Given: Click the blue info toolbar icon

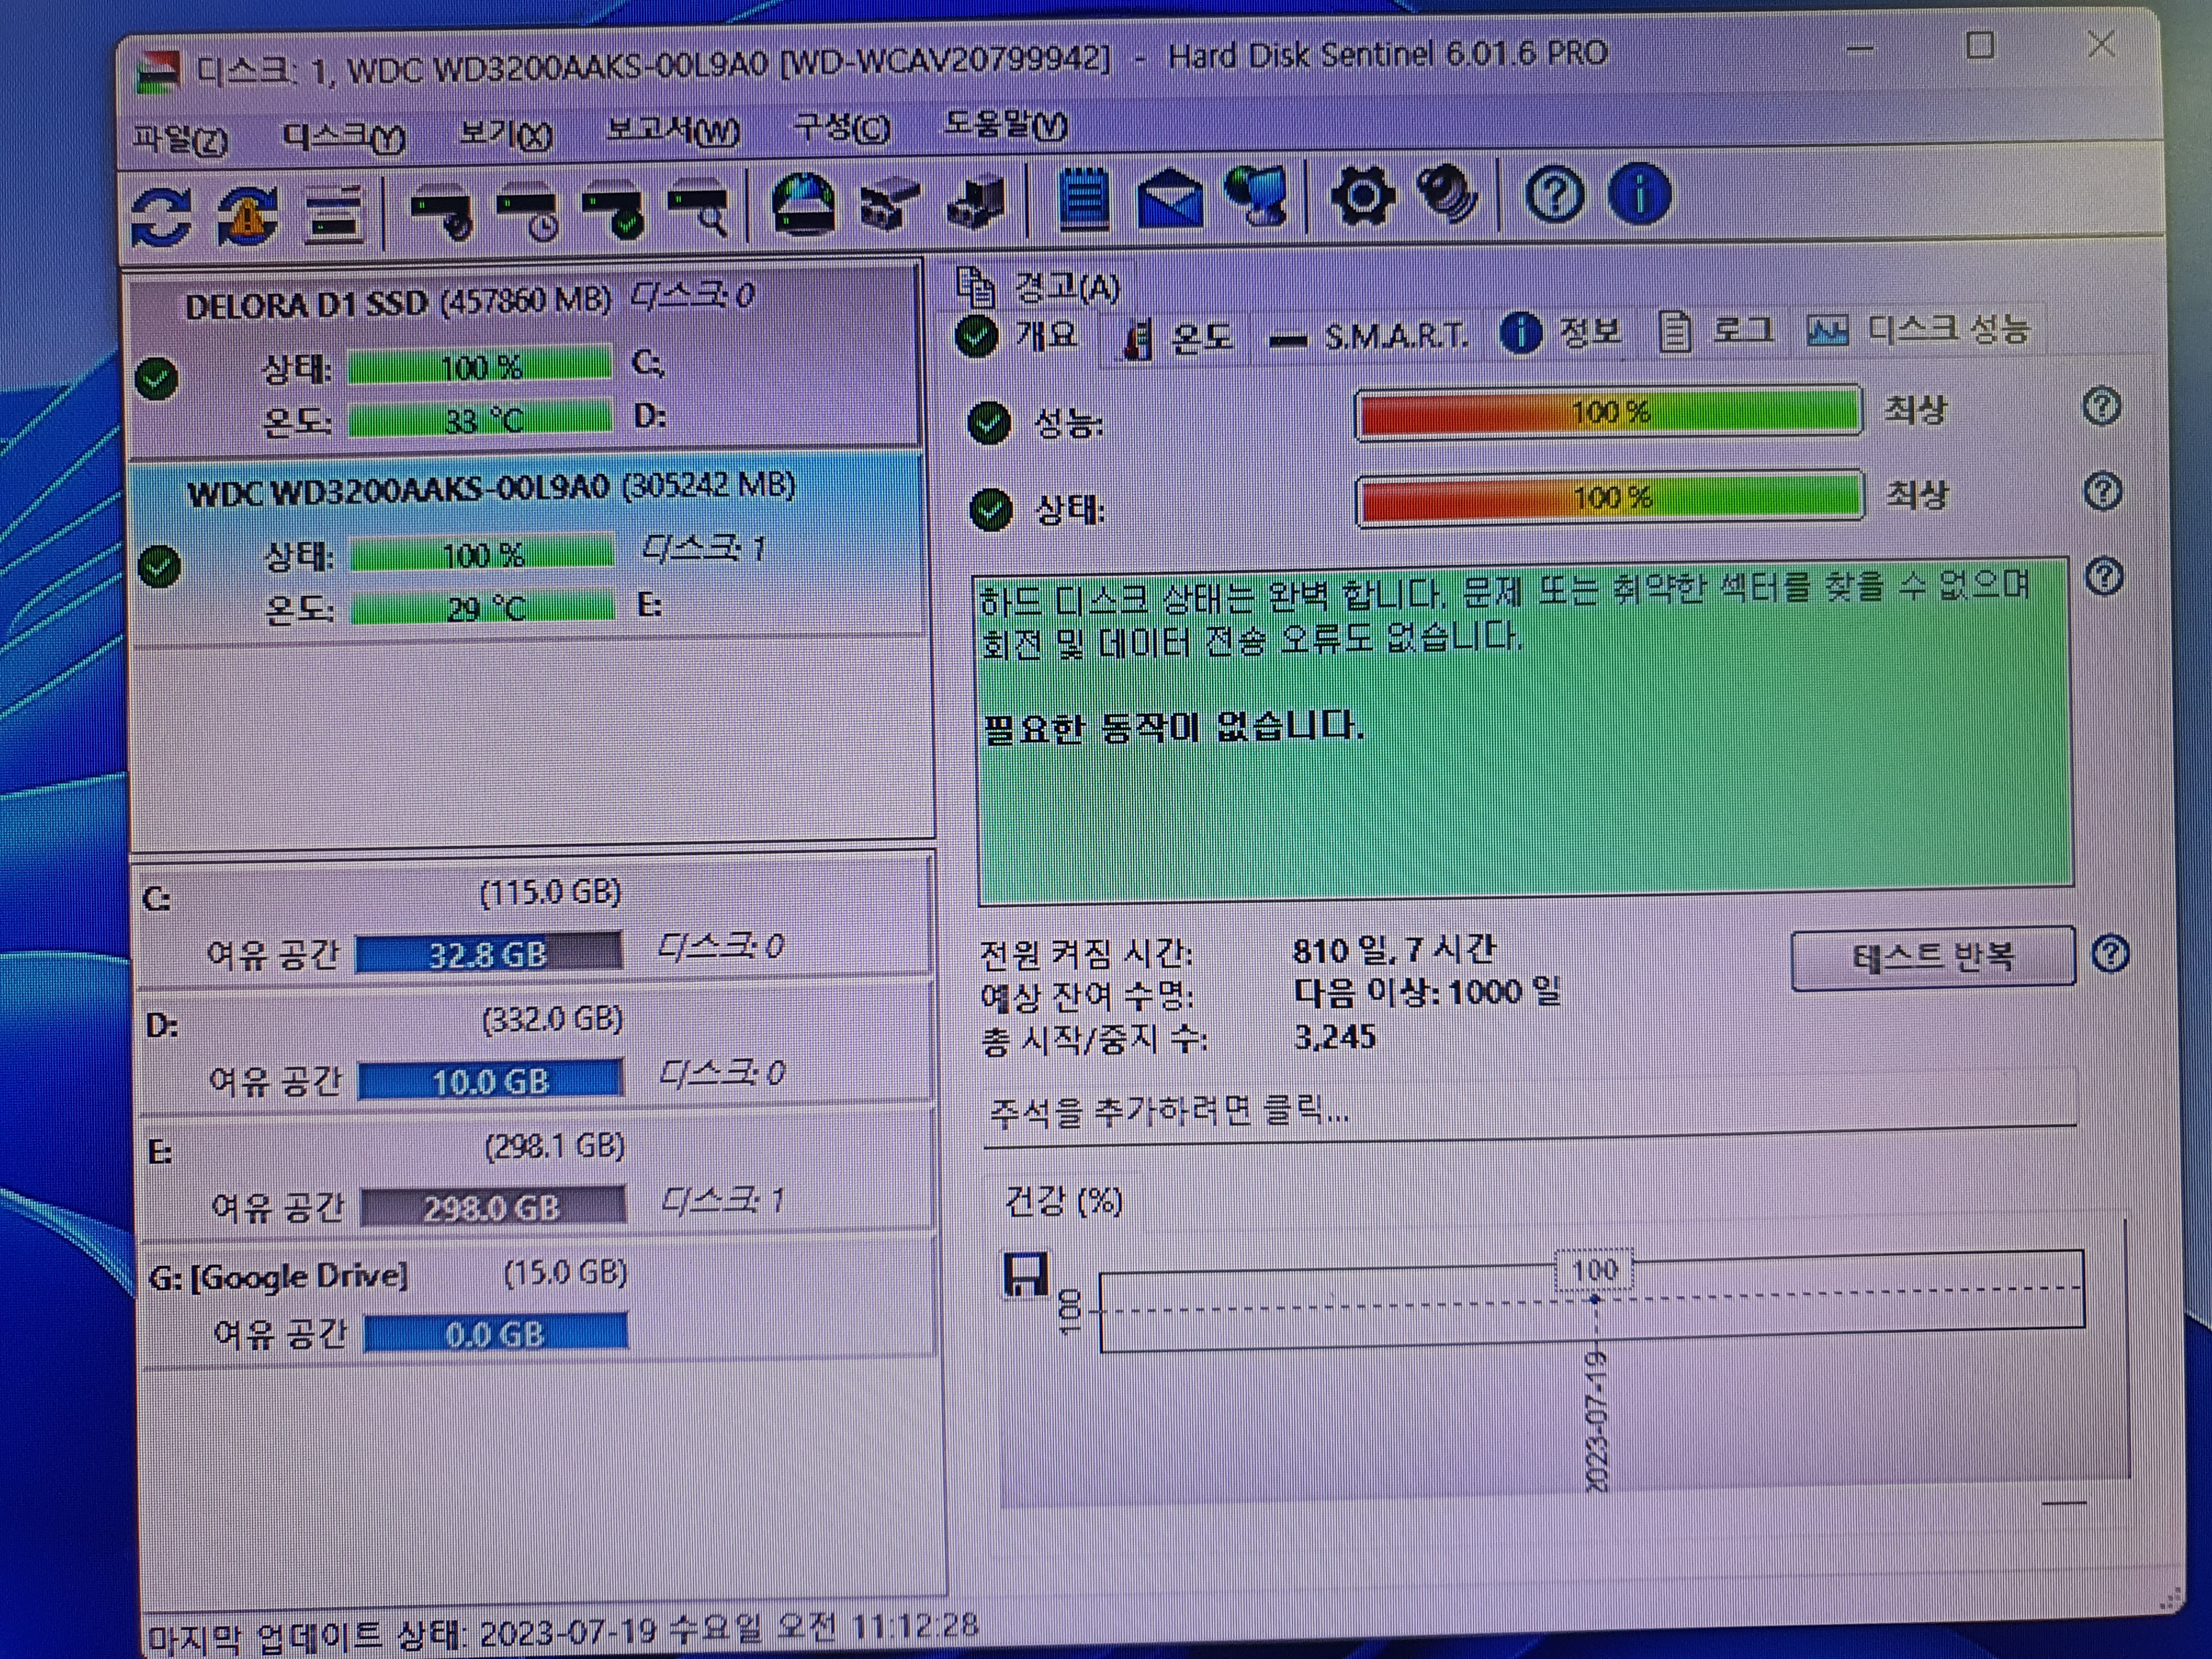Looking at the screenshot, I should pyautogui.click(x=1639, y=194).
